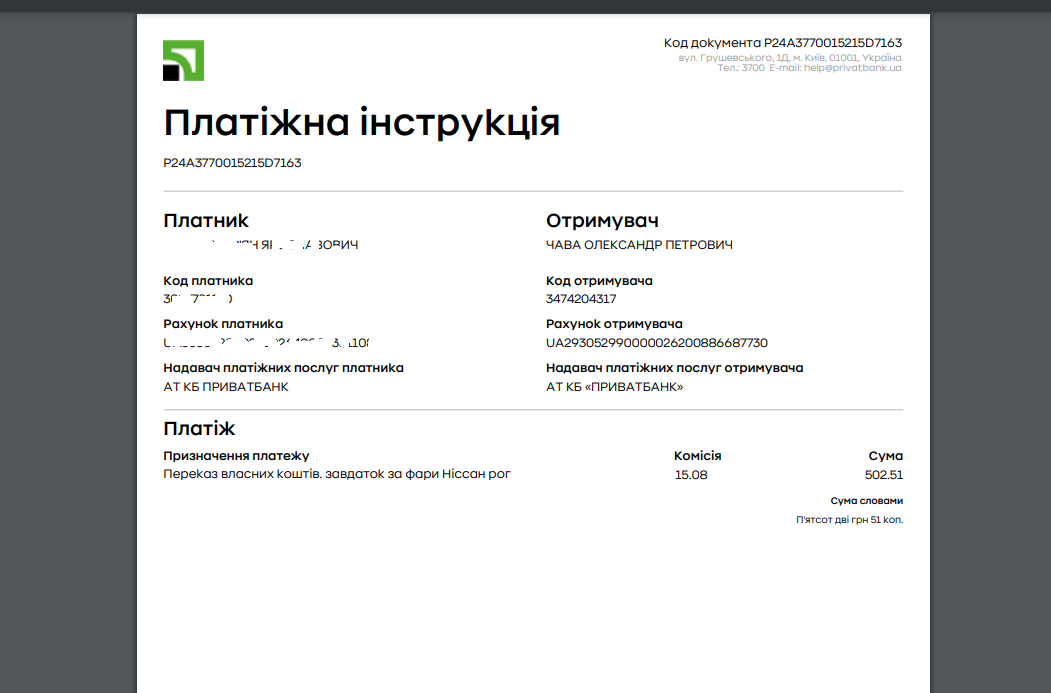Click the "Платіжна інструкція" title
Viewport: 1051px width, 693px height.
tap(361, 123)
